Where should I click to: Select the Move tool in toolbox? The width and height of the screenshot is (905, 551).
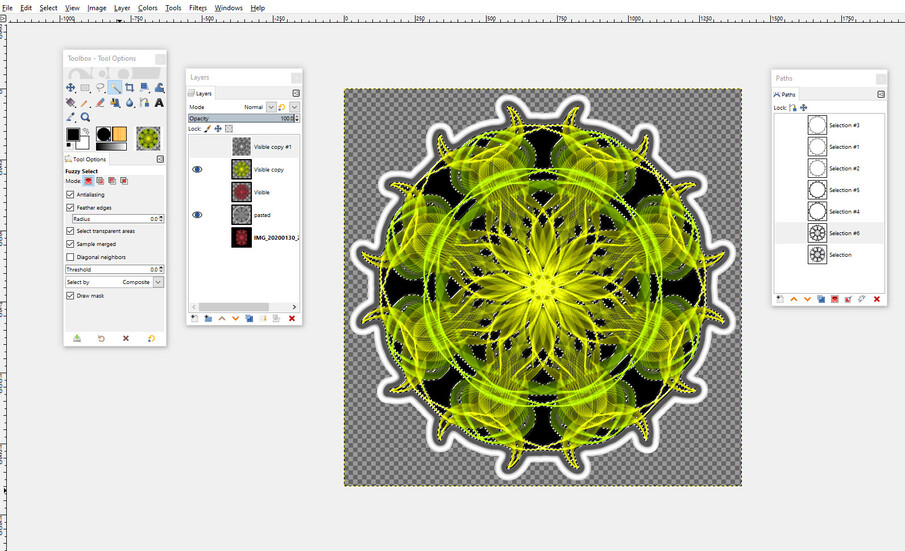pos(70,88)
